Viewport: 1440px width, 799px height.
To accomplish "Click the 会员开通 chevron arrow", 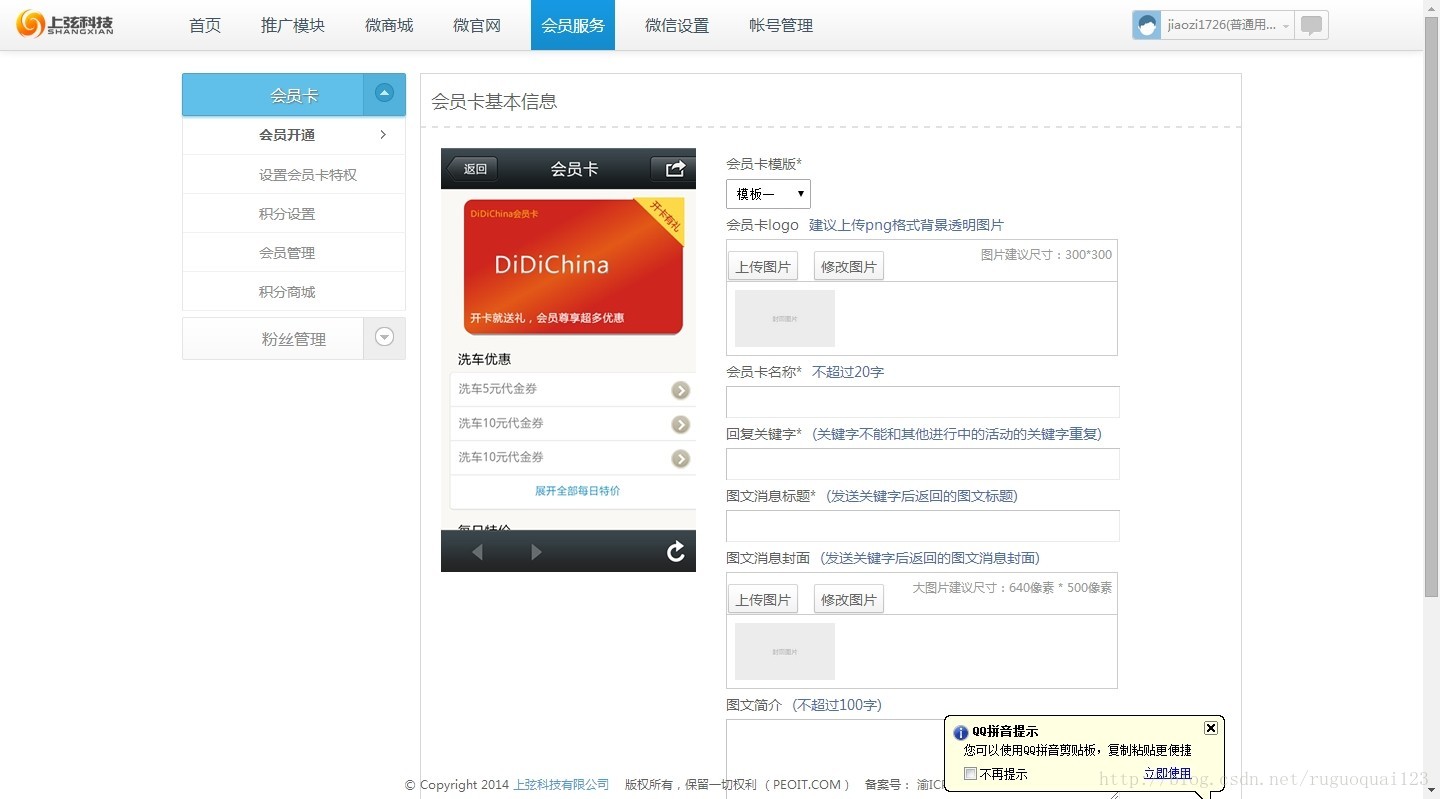I will pos(383,135).
